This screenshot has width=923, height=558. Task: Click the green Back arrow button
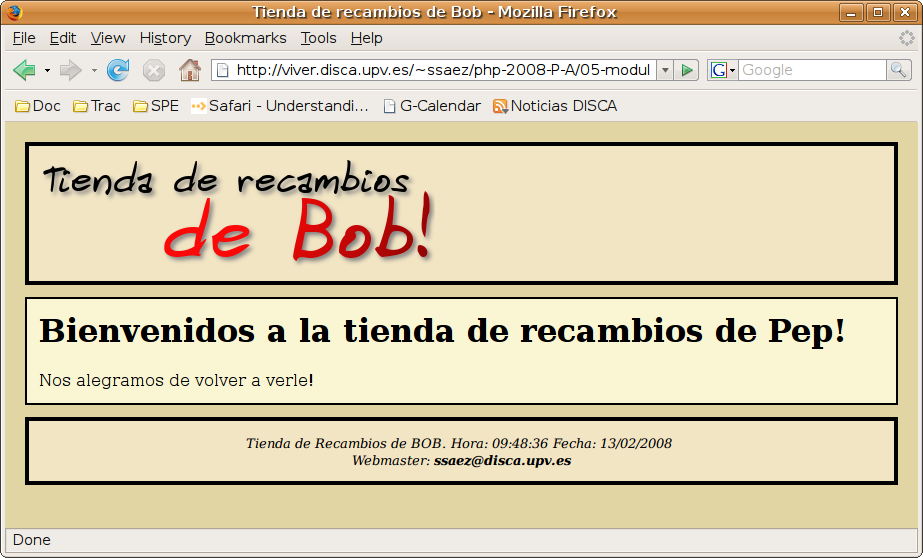24,70
